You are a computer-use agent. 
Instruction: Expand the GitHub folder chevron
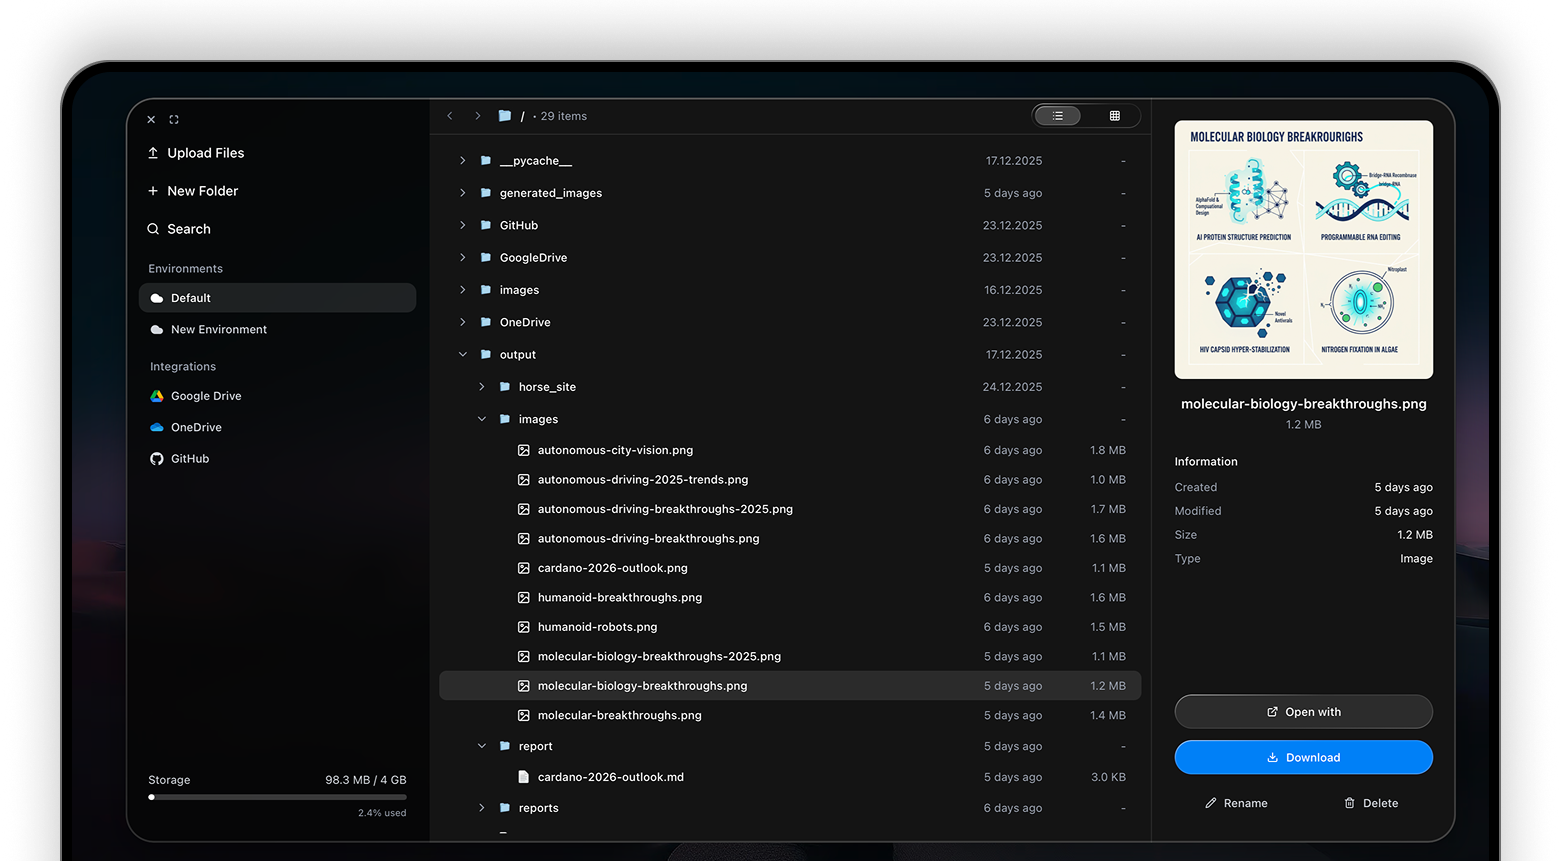tap(462, 225)
